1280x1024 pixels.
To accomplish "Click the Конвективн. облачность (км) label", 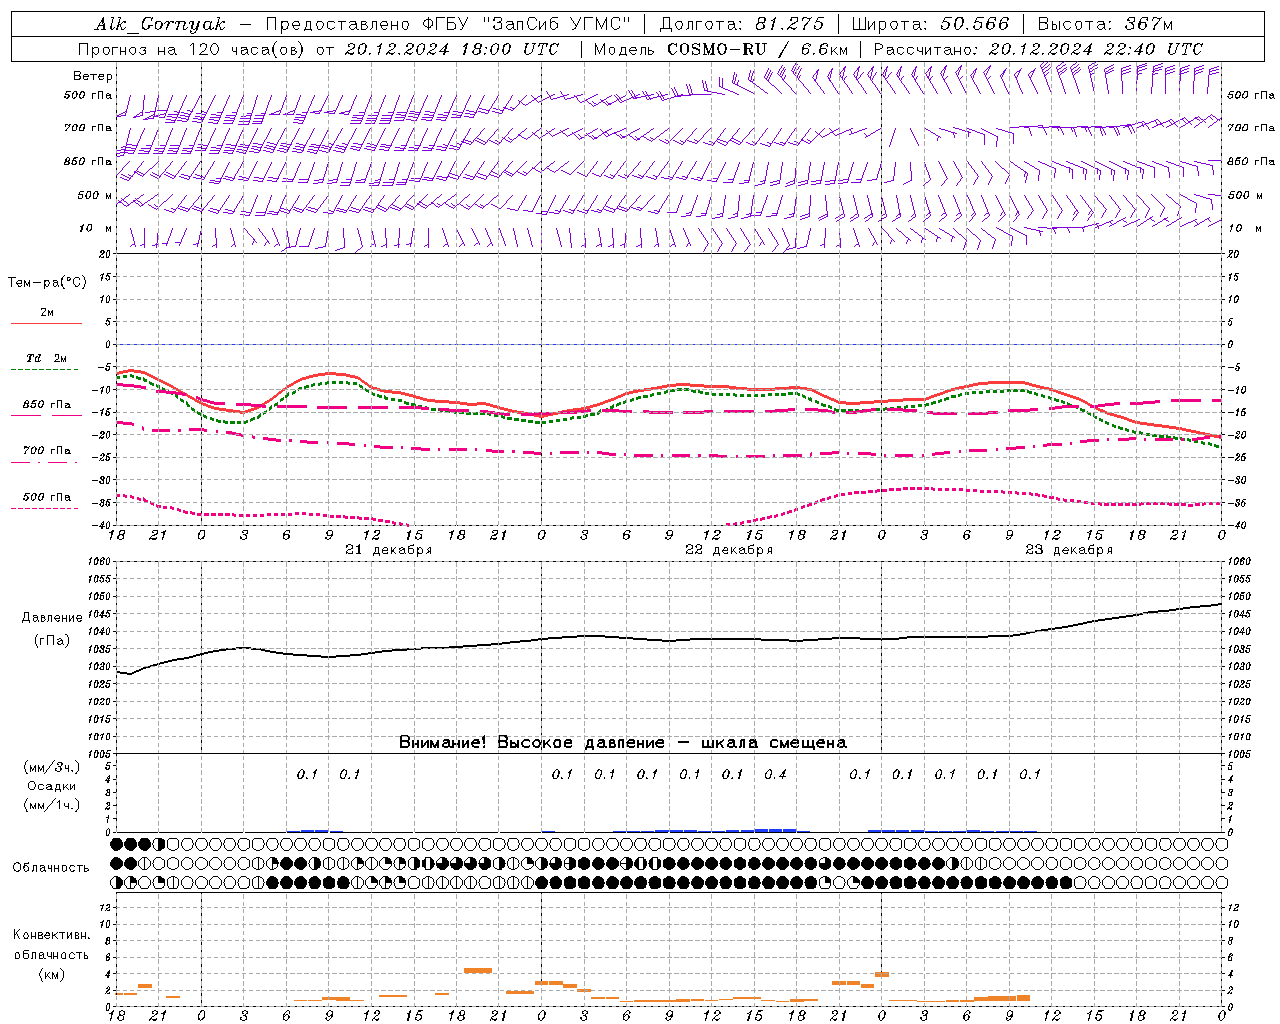I will pyautogui.click(x=51, y=954).
